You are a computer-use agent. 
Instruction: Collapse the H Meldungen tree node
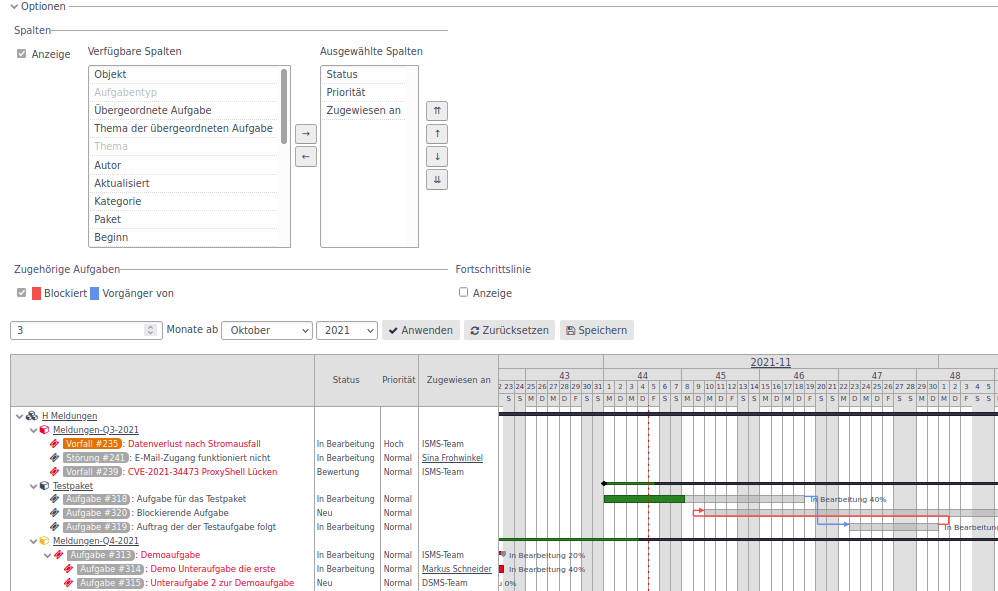pyautogui.click(x=20, y=416)
